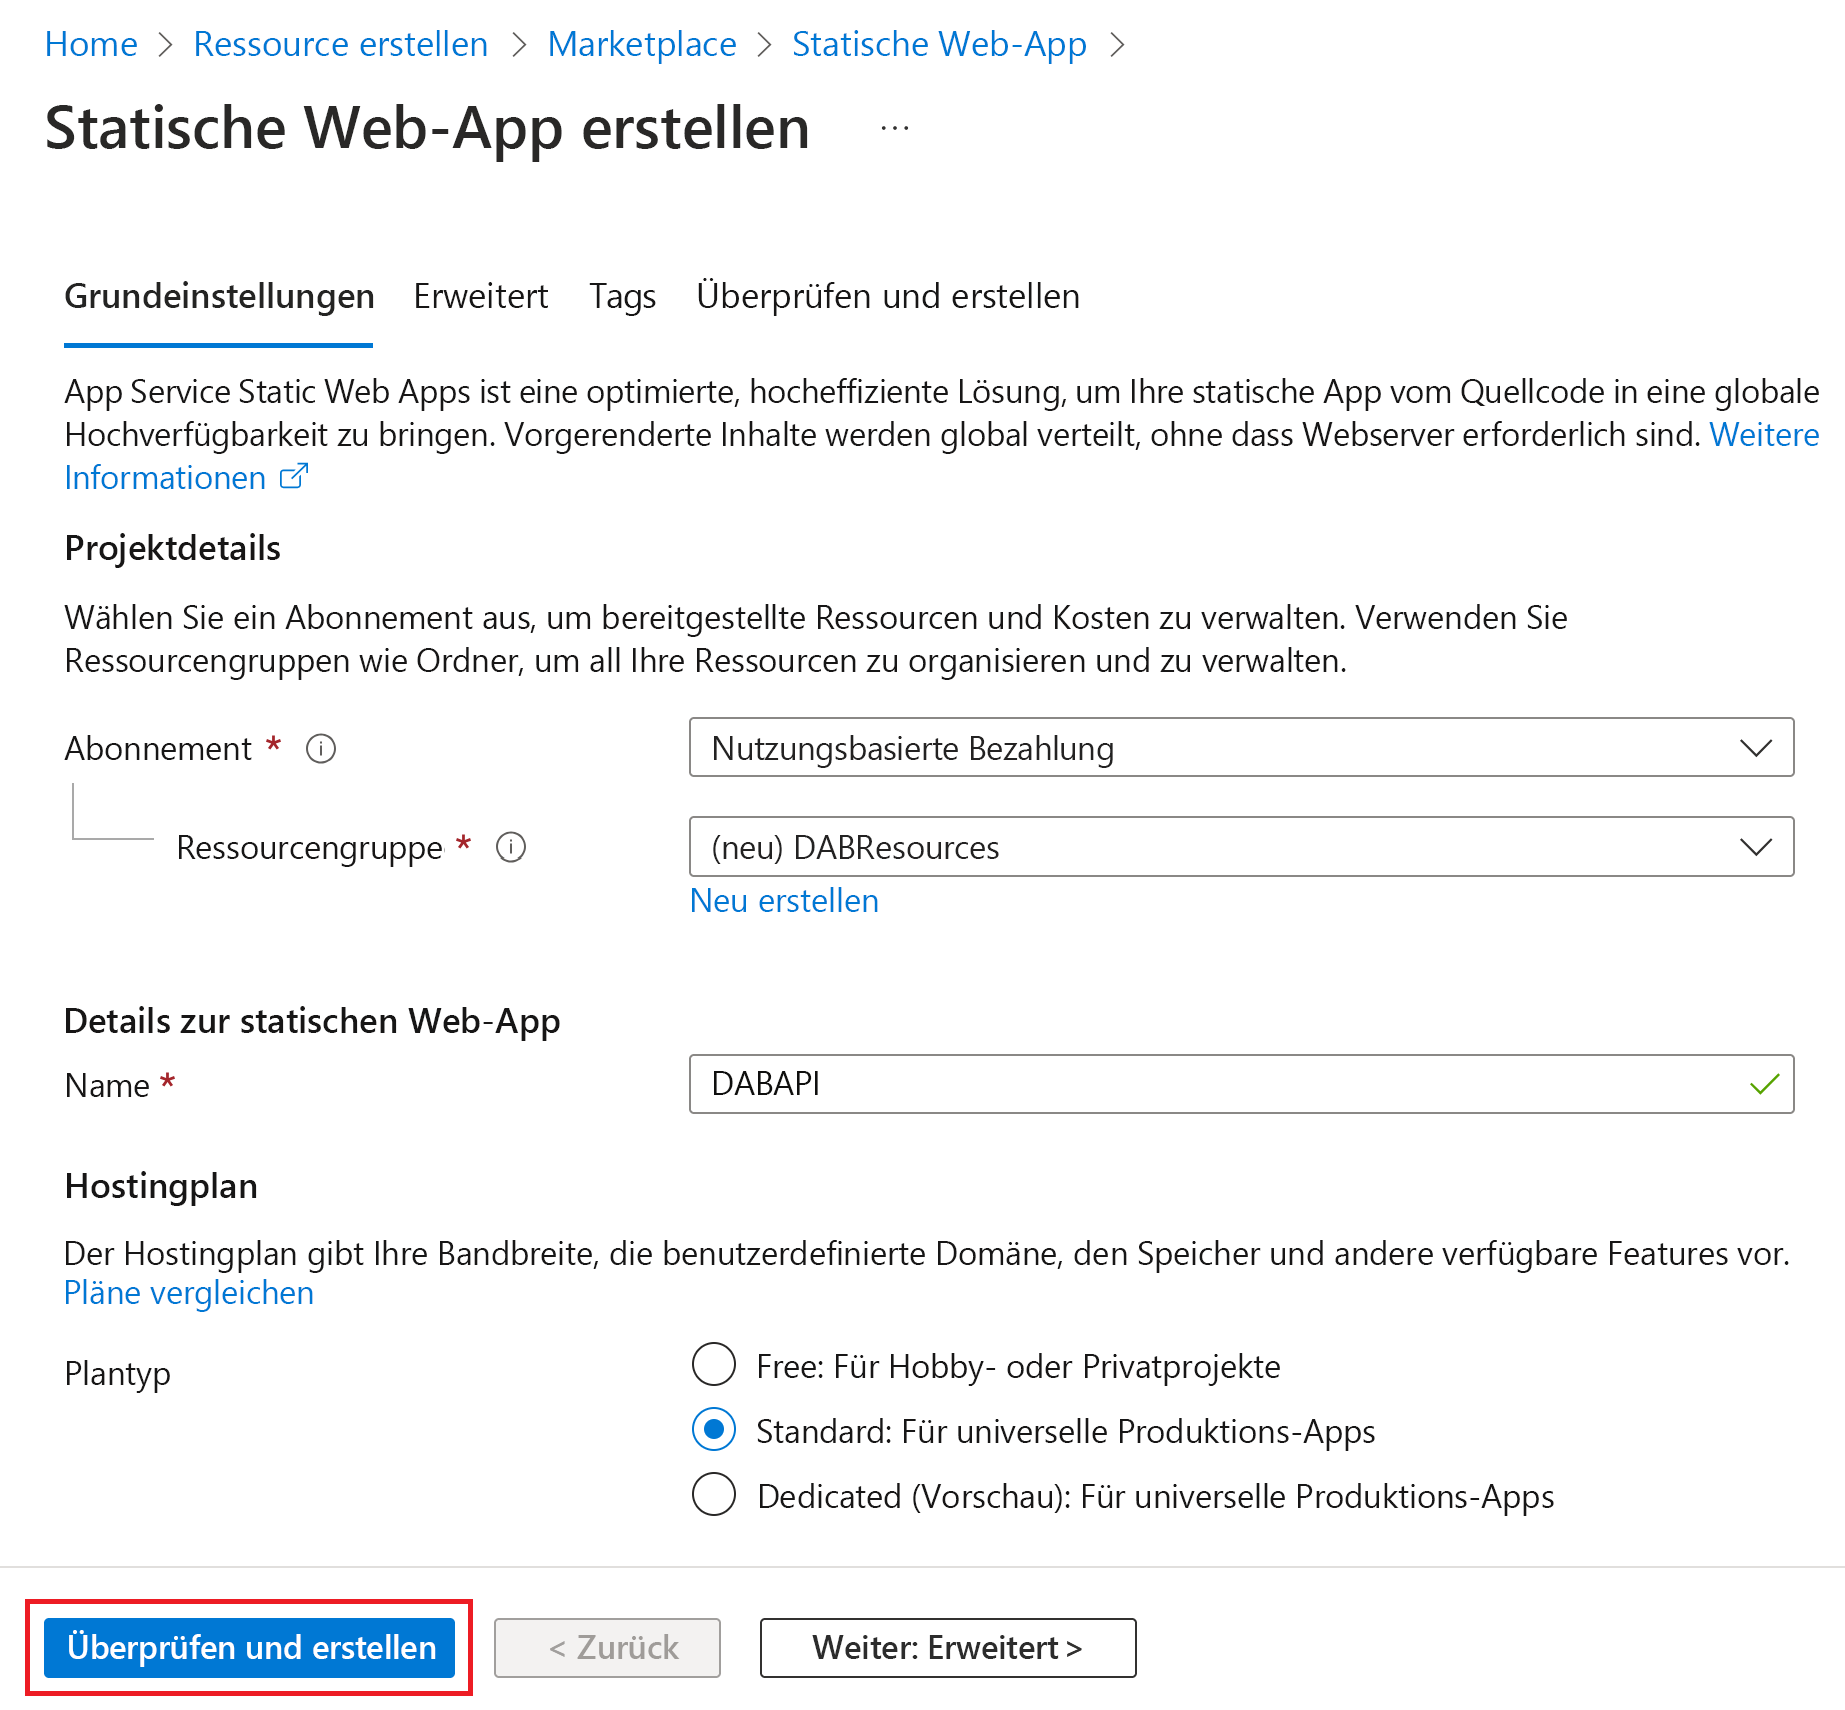This screenshot has height=1710, width=1845.
Task: Click the ellipsis more options icon
Action: pyautogui.click(x=895, y=129)
